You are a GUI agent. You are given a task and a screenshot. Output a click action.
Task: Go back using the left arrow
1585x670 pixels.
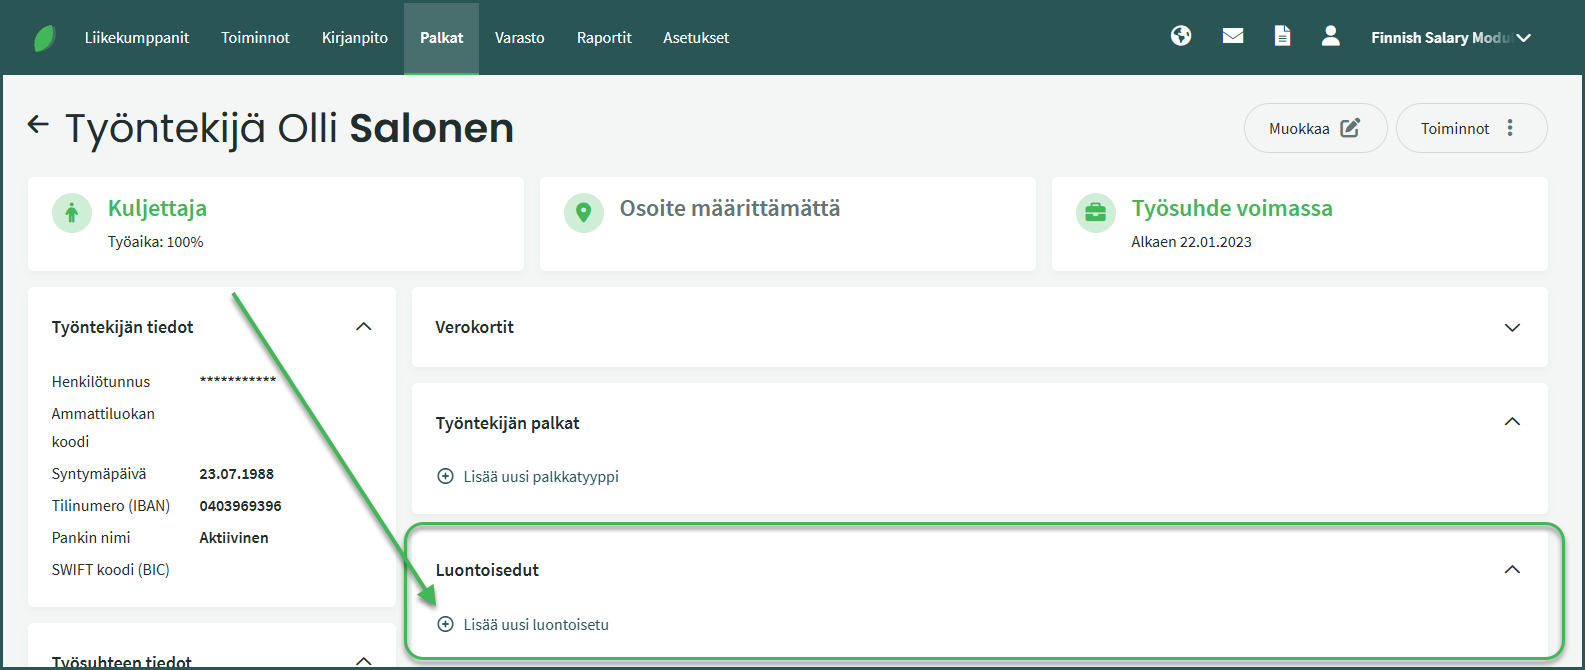(38, 125)
